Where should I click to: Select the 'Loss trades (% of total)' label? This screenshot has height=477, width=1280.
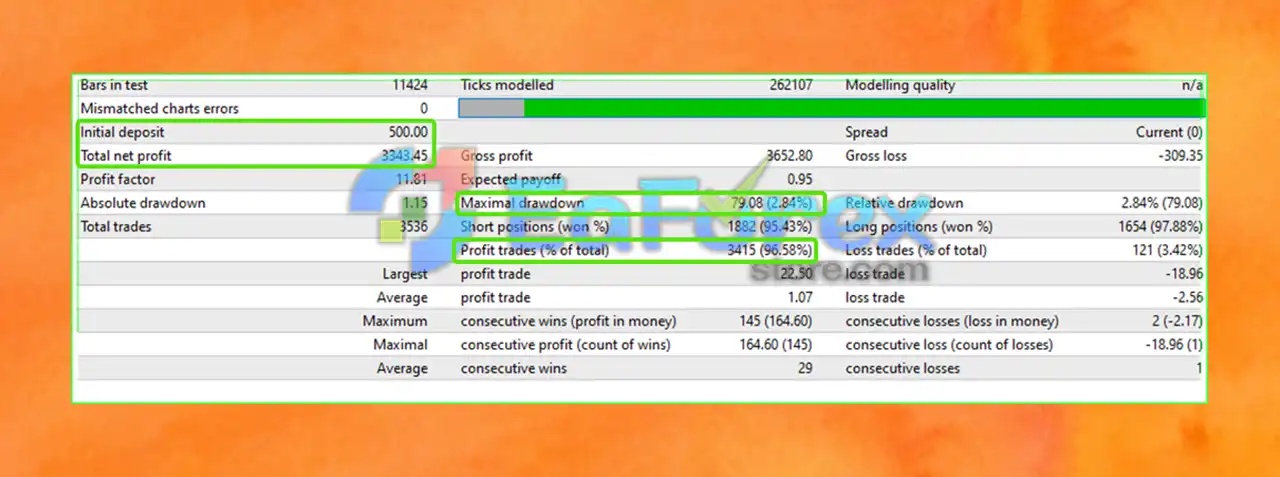[x=916, y=250]
